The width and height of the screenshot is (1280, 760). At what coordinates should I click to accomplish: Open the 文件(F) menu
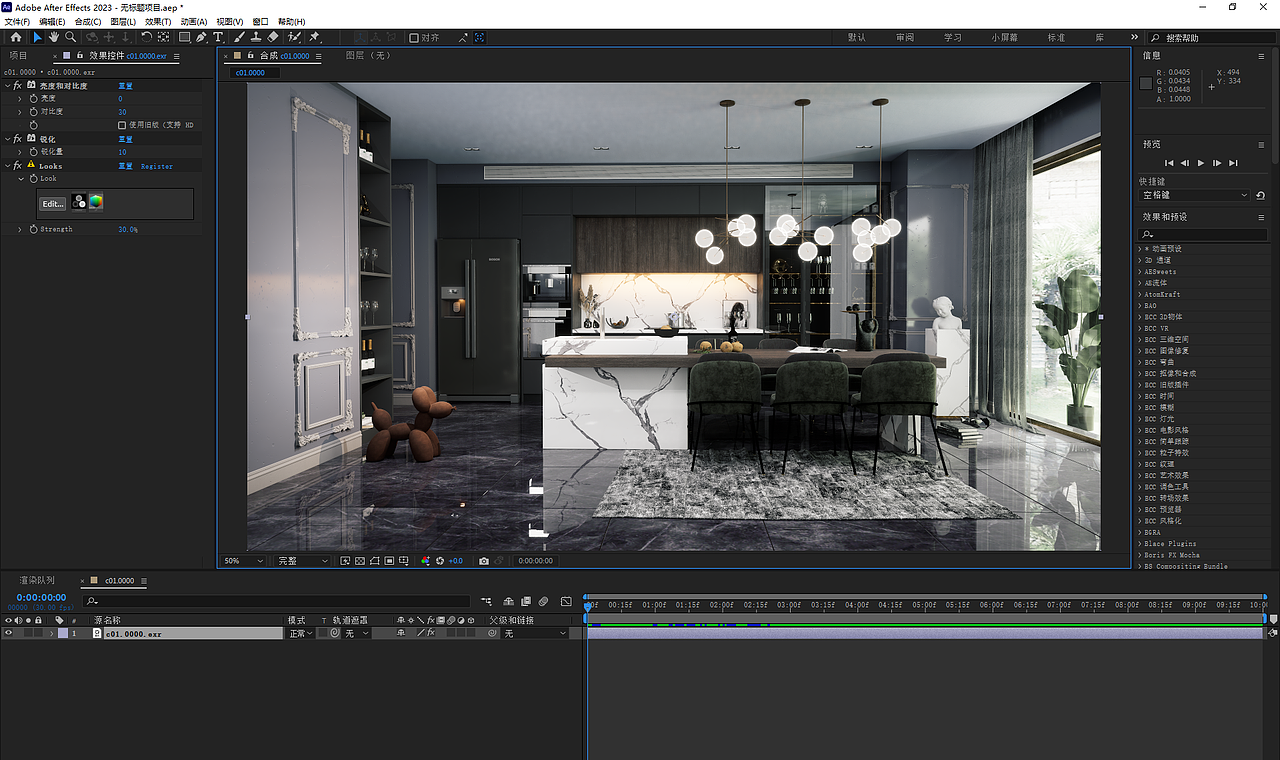point(17,21)
